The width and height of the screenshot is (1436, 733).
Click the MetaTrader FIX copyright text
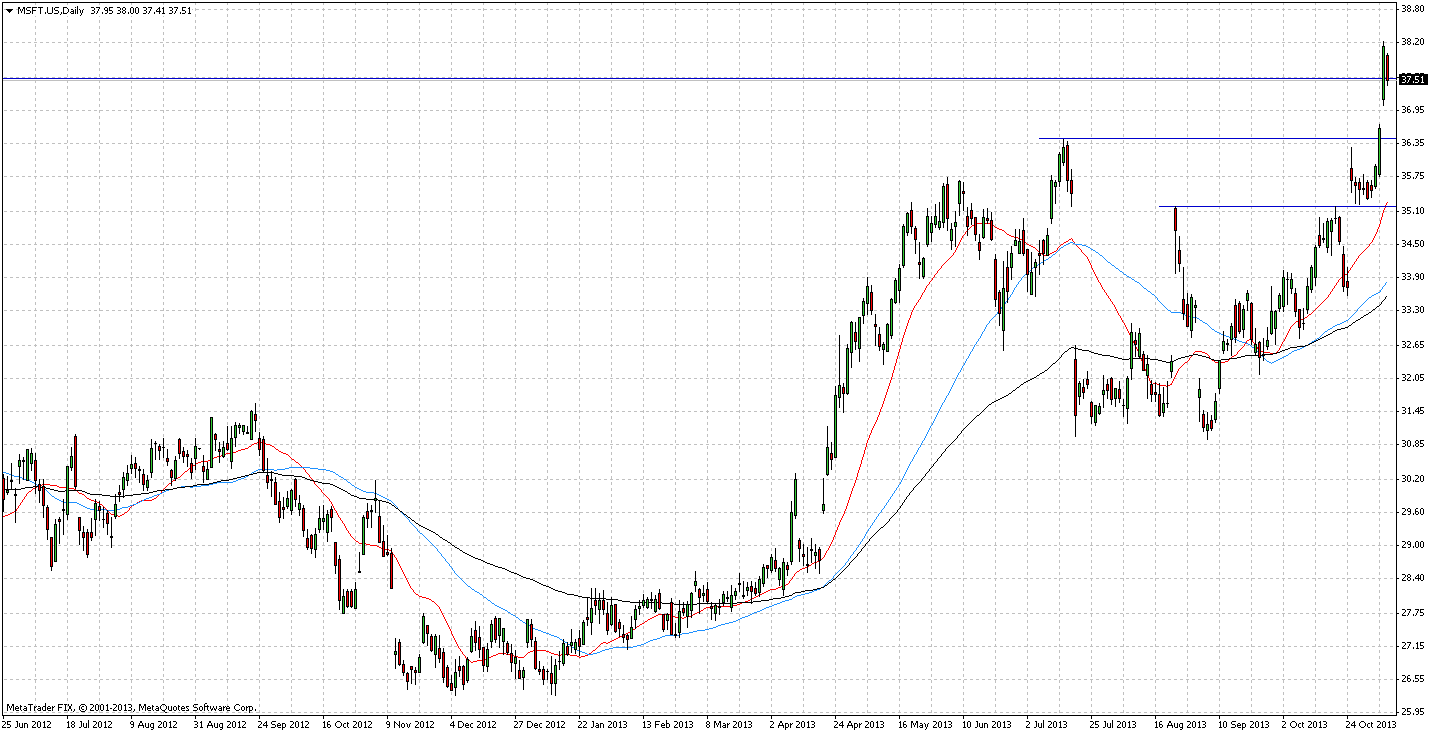pos(130,707)
